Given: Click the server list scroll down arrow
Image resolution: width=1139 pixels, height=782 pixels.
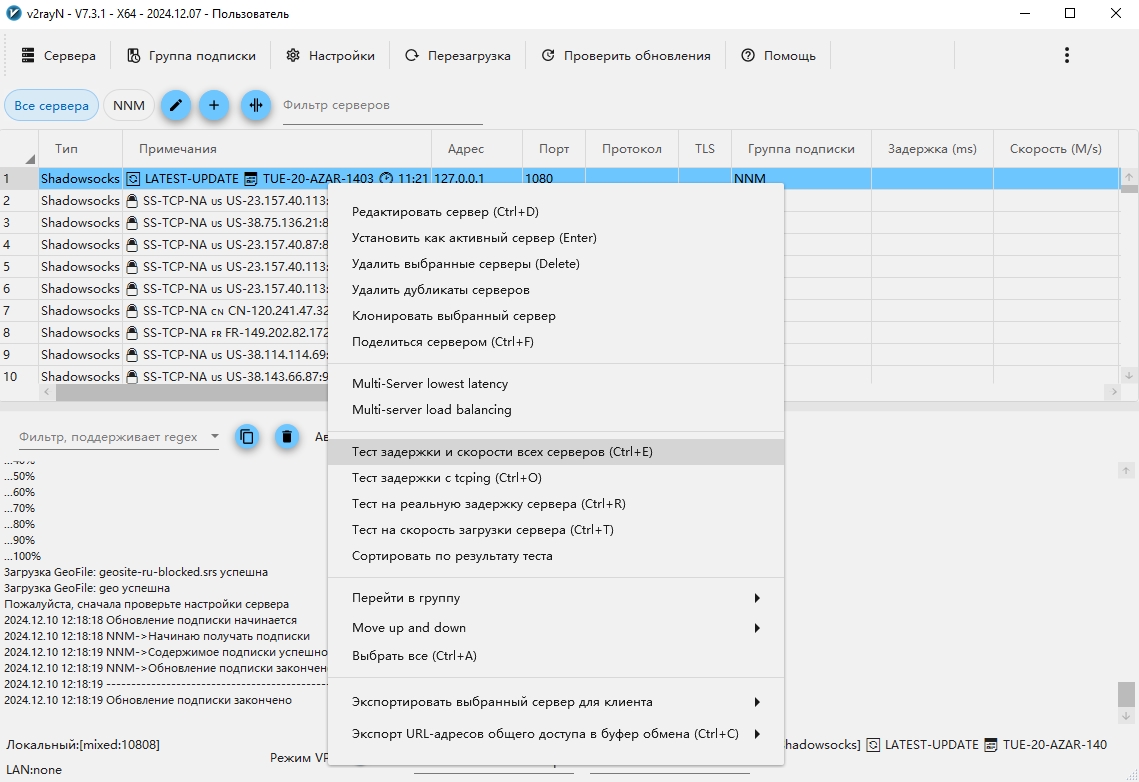Looking at the screenshot, I should point(1129,375).
